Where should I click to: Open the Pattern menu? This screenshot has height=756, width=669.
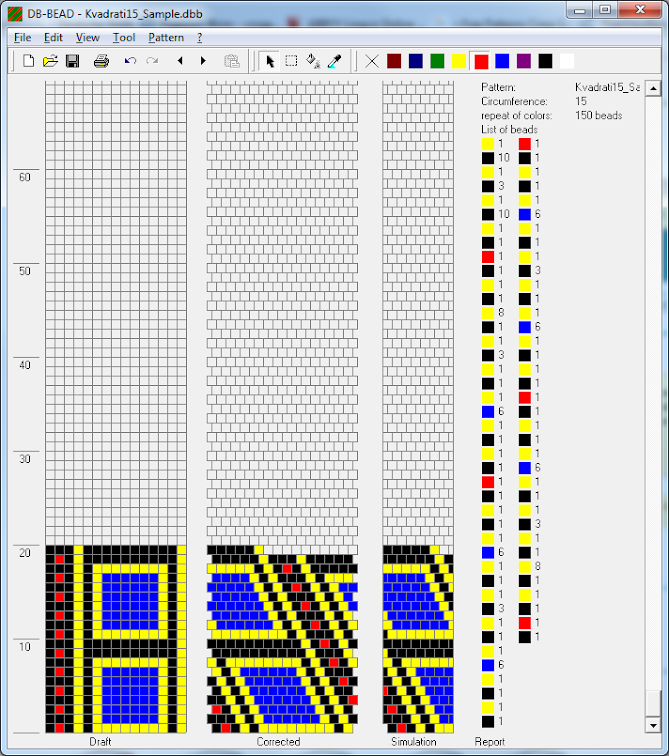pyautogui.click(x=166, y=38)
